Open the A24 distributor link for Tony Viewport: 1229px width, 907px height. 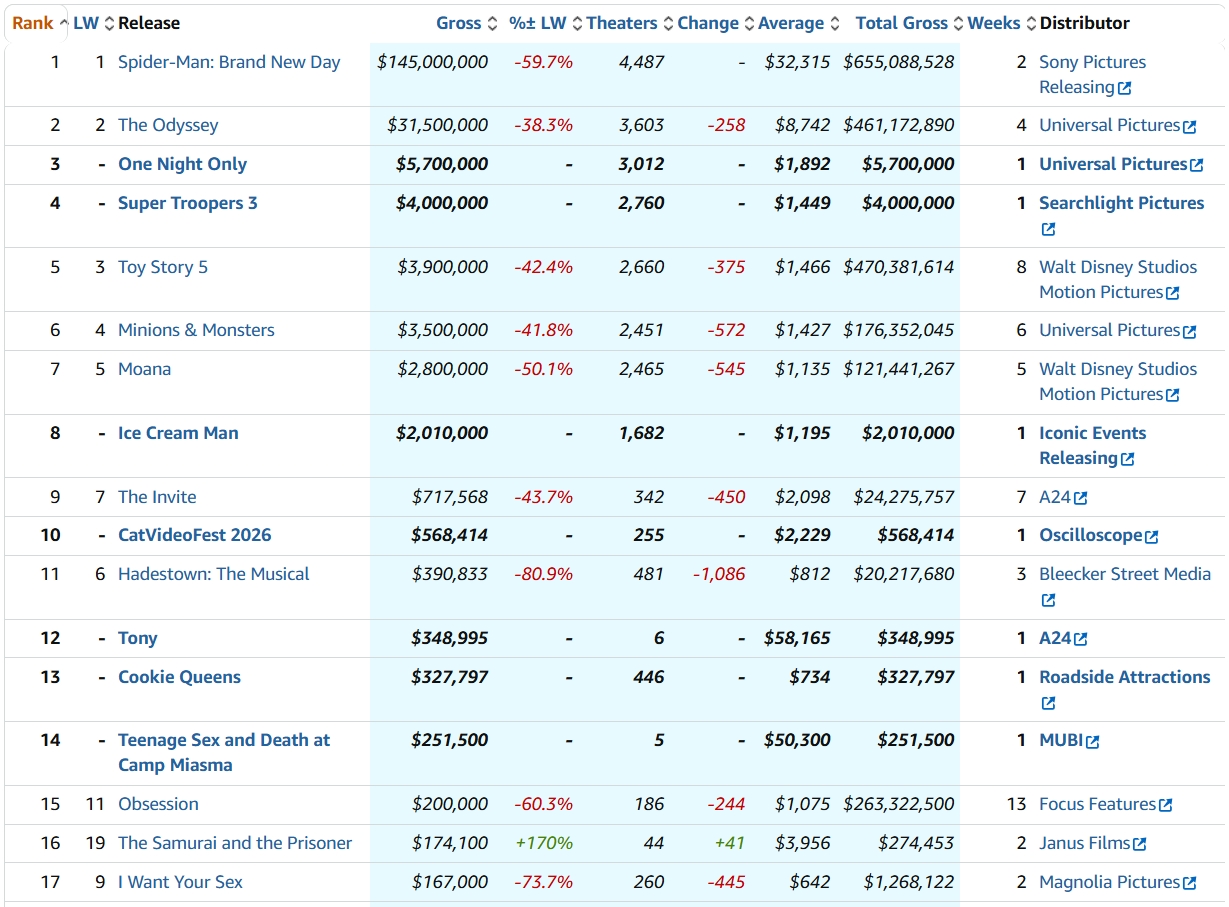[1055, 638]
